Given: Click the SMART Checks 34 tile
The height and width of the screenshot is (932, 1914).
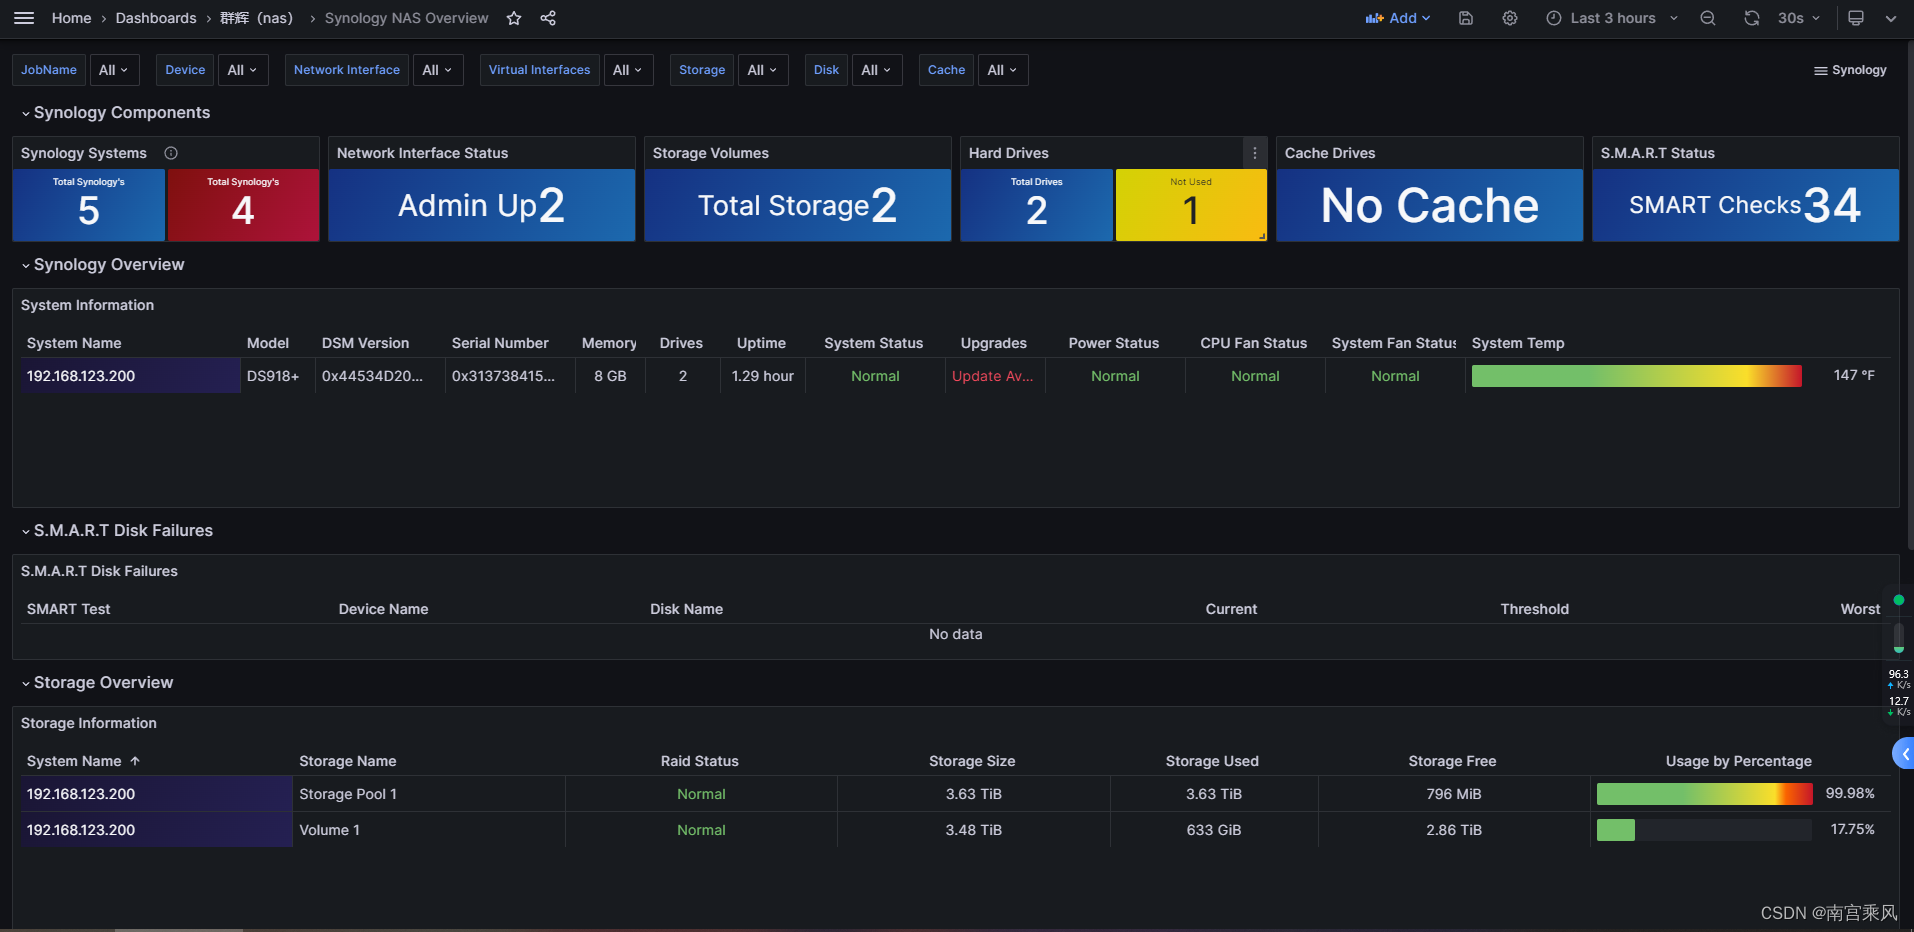Looking at the screenshot, I should [x=1746, y=205].
